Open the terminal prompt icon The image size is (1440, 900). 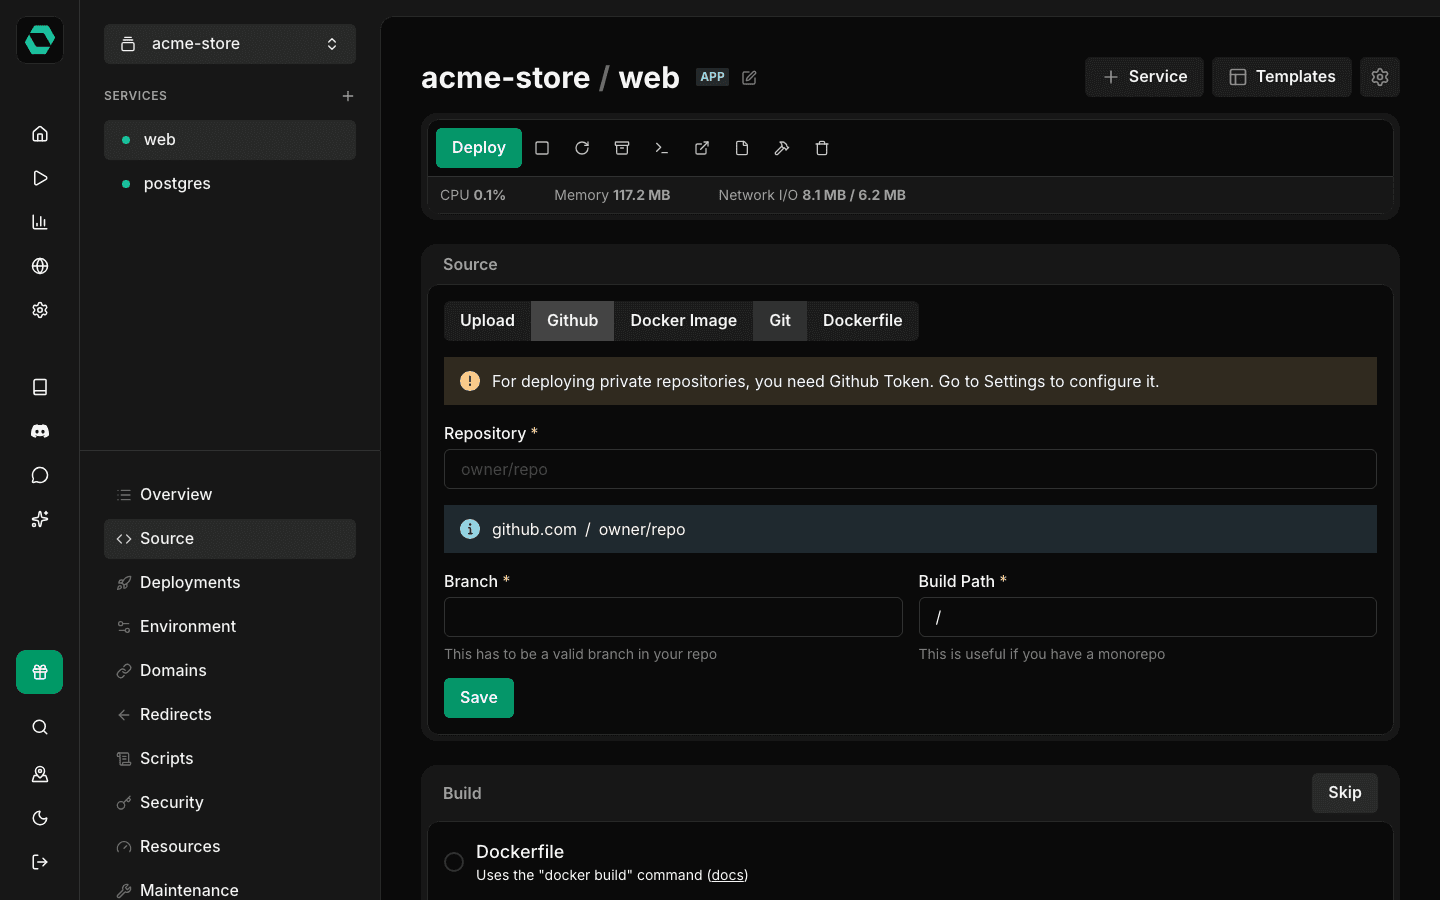click(x=662, y=148)
